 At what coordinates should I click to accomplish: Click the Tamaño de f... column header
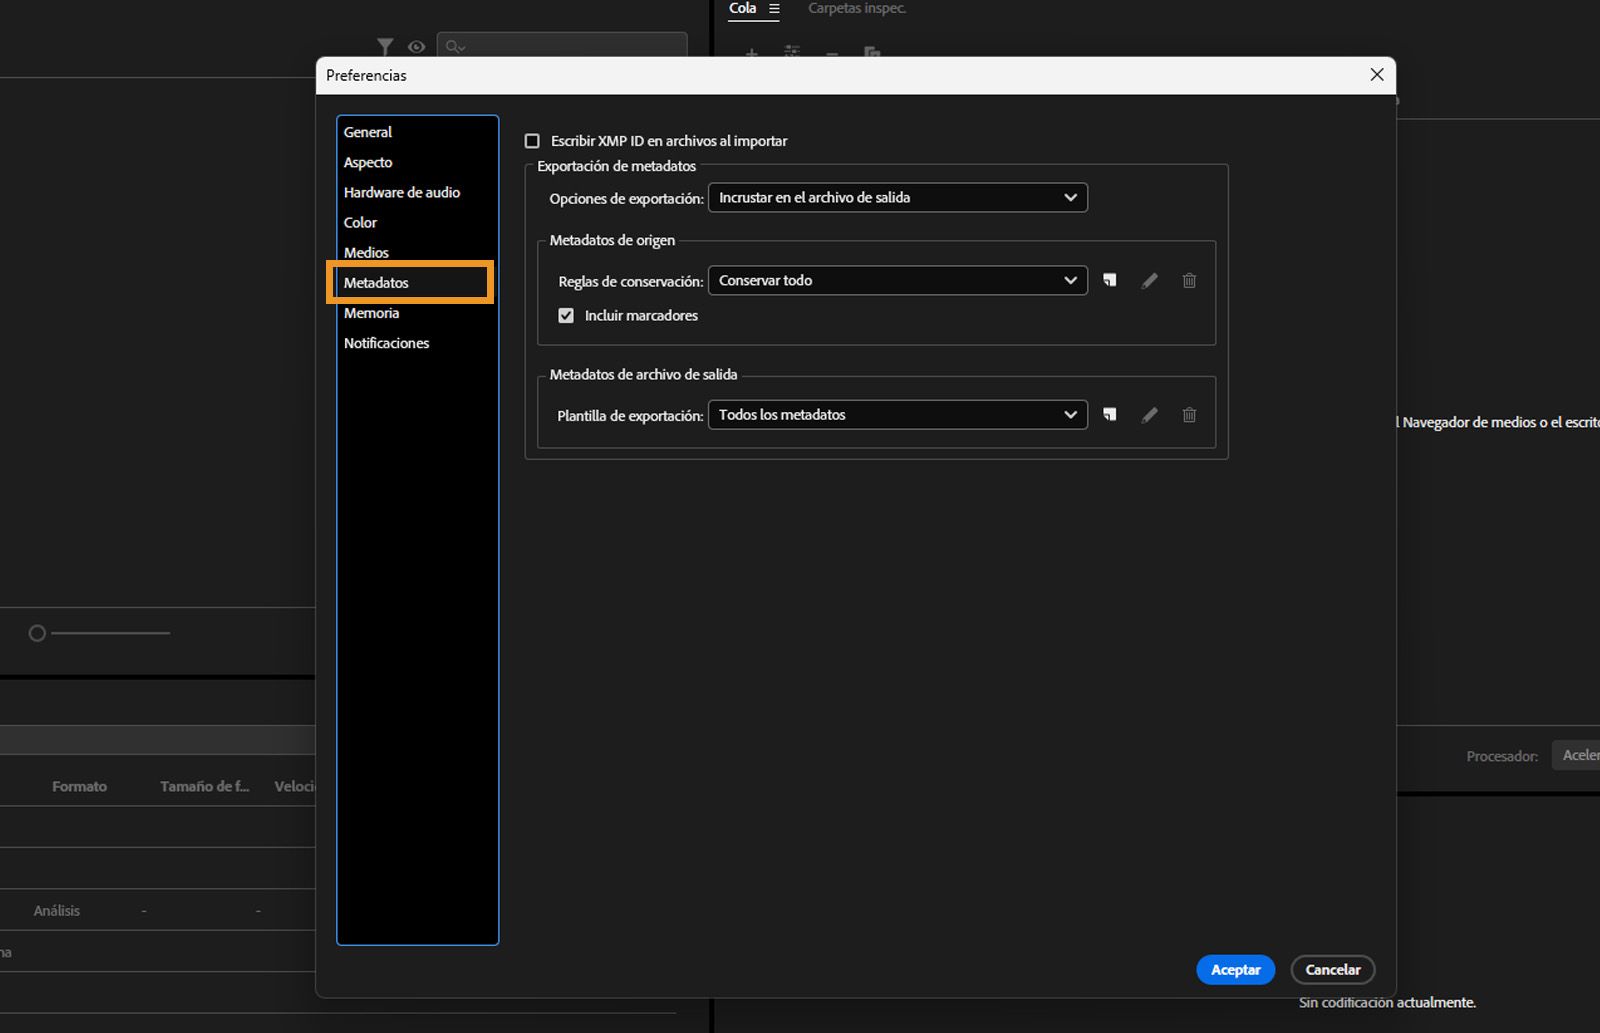[x=205, y=786]
